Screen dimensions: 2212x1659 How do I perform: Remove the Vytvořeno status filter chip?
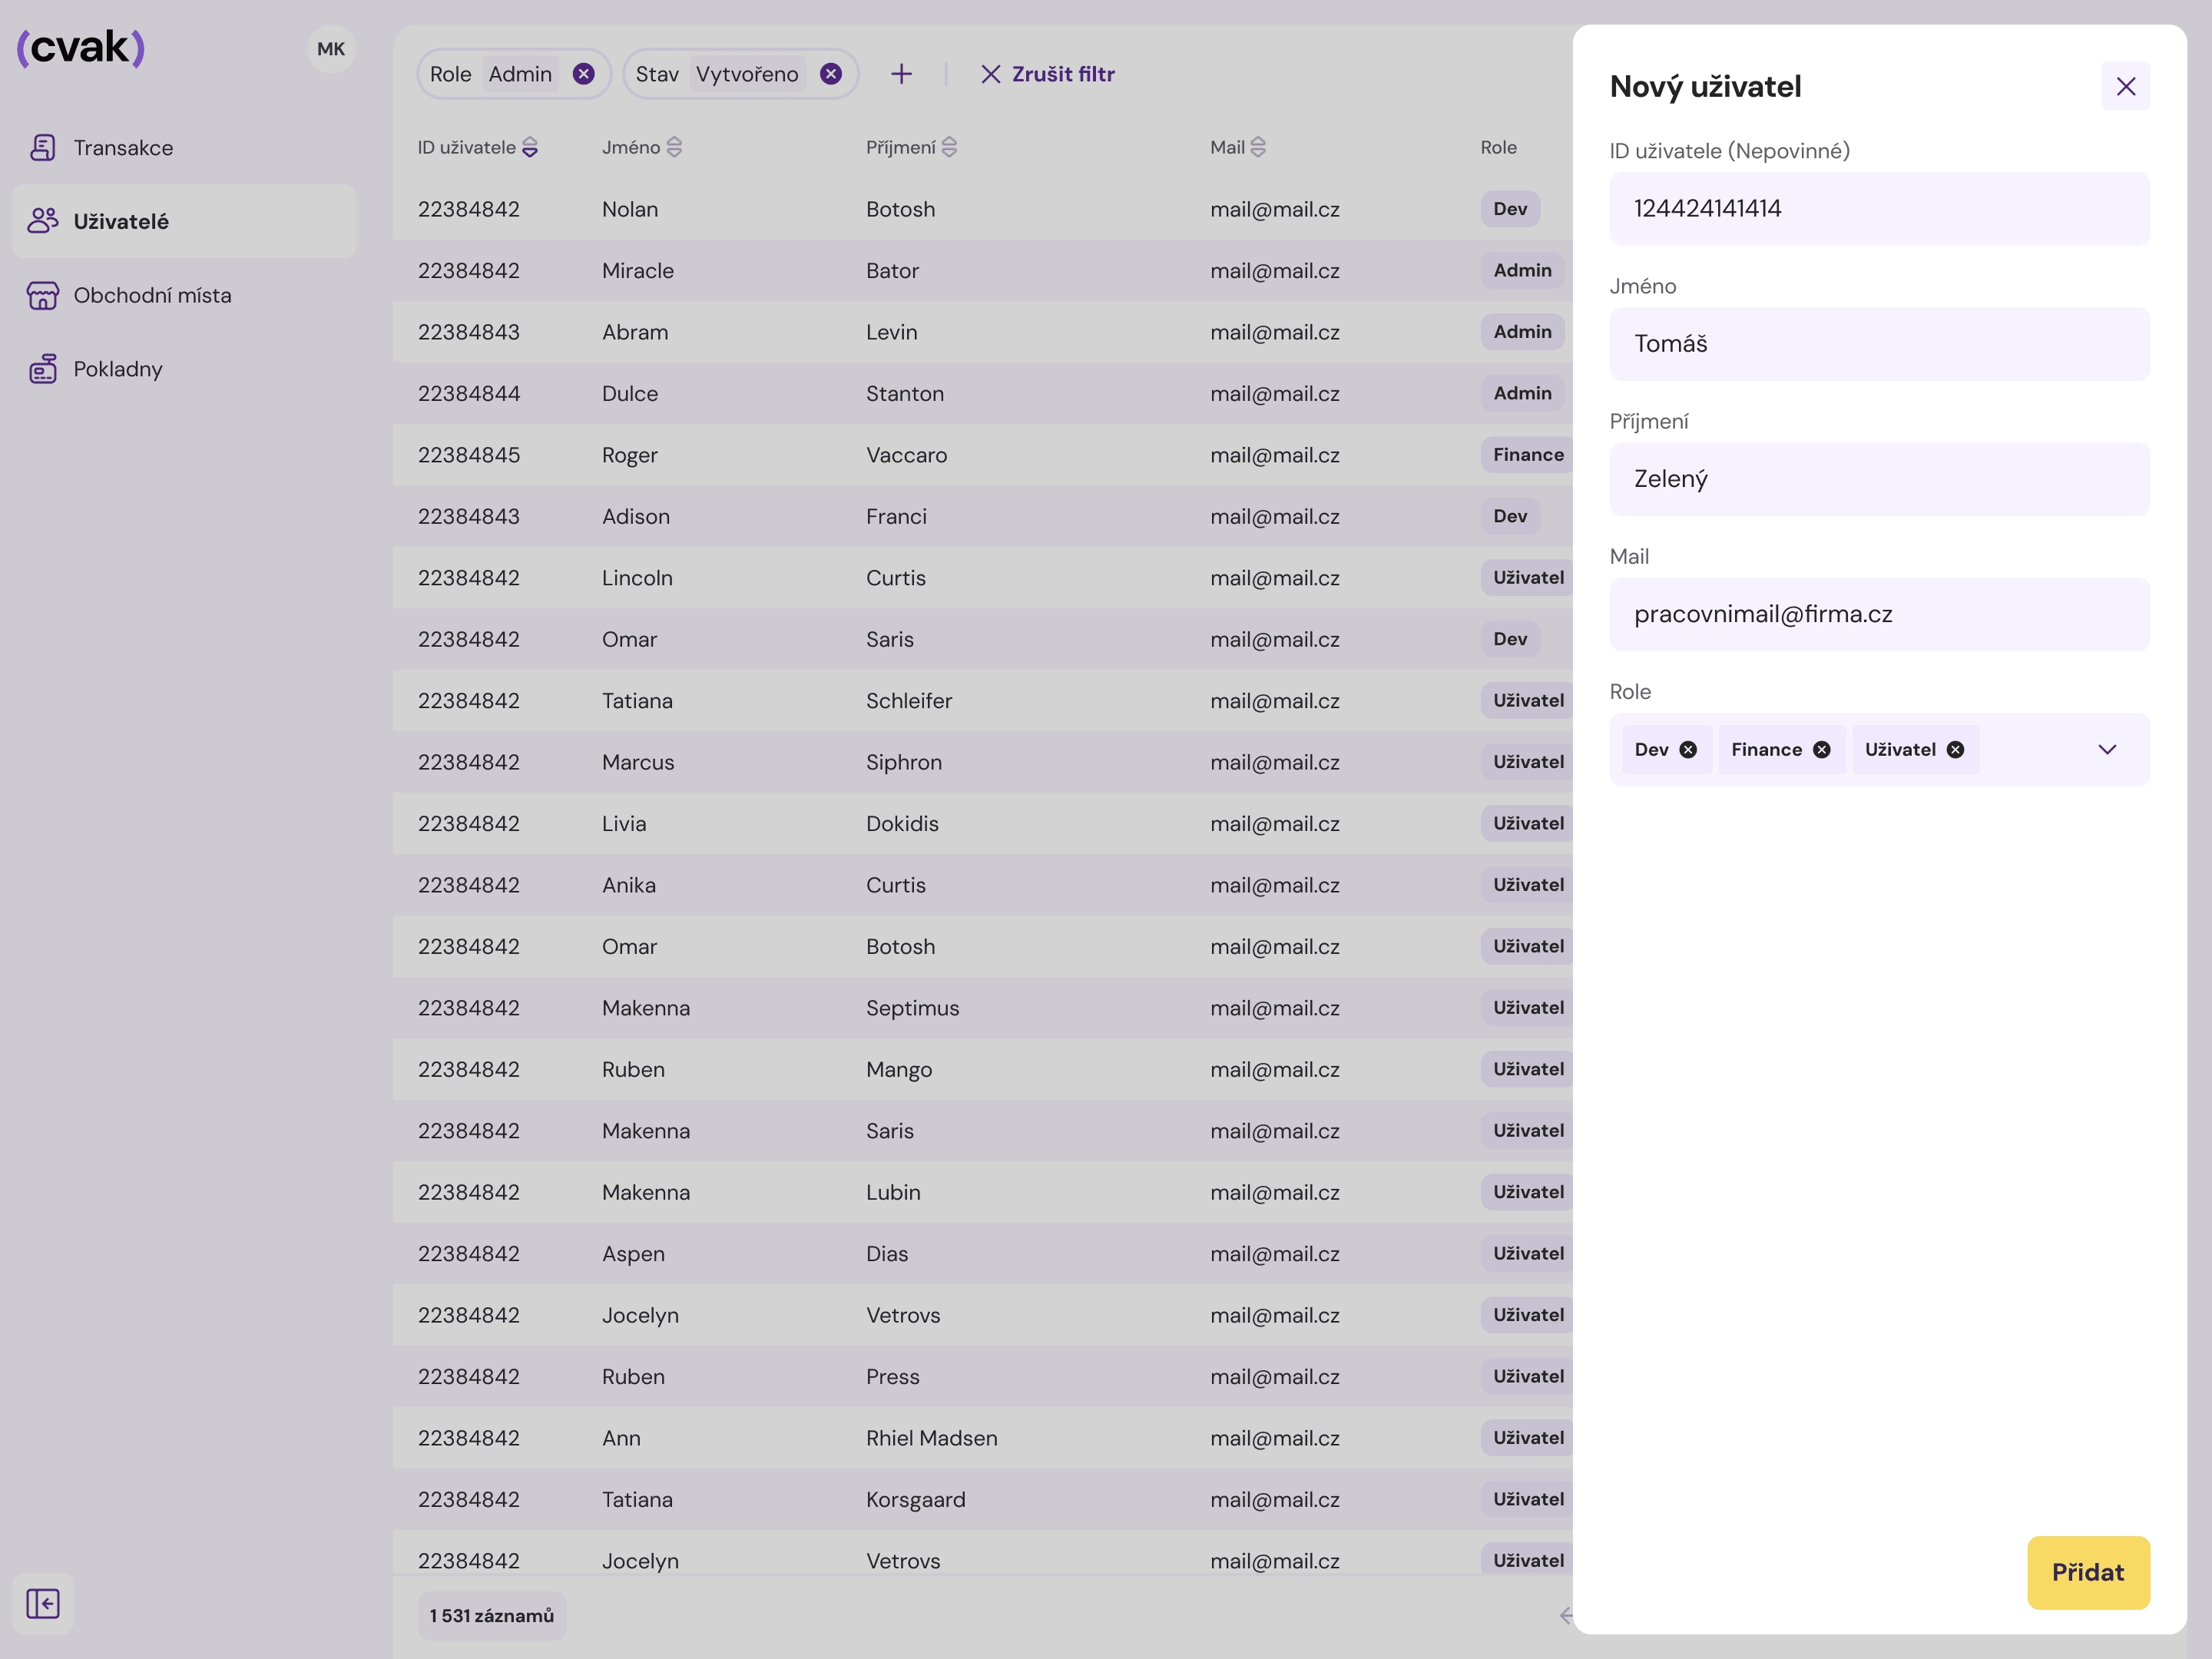pos(830,74)
